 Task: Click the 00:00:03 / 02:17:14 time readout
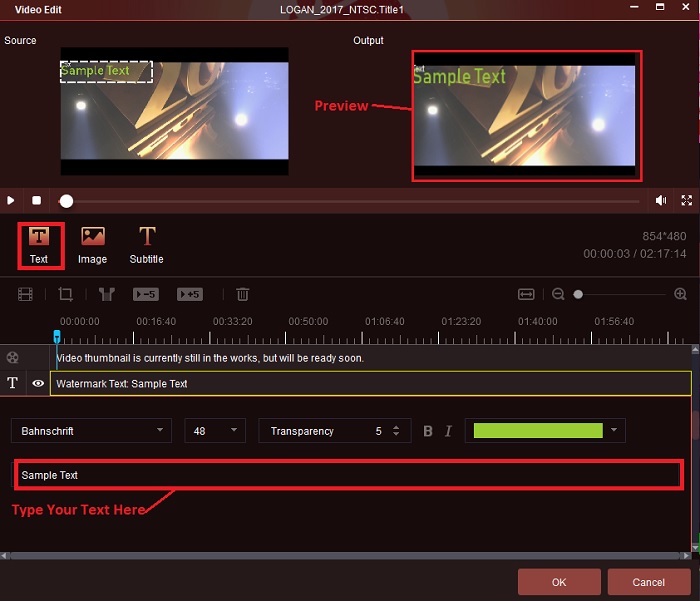635,254
